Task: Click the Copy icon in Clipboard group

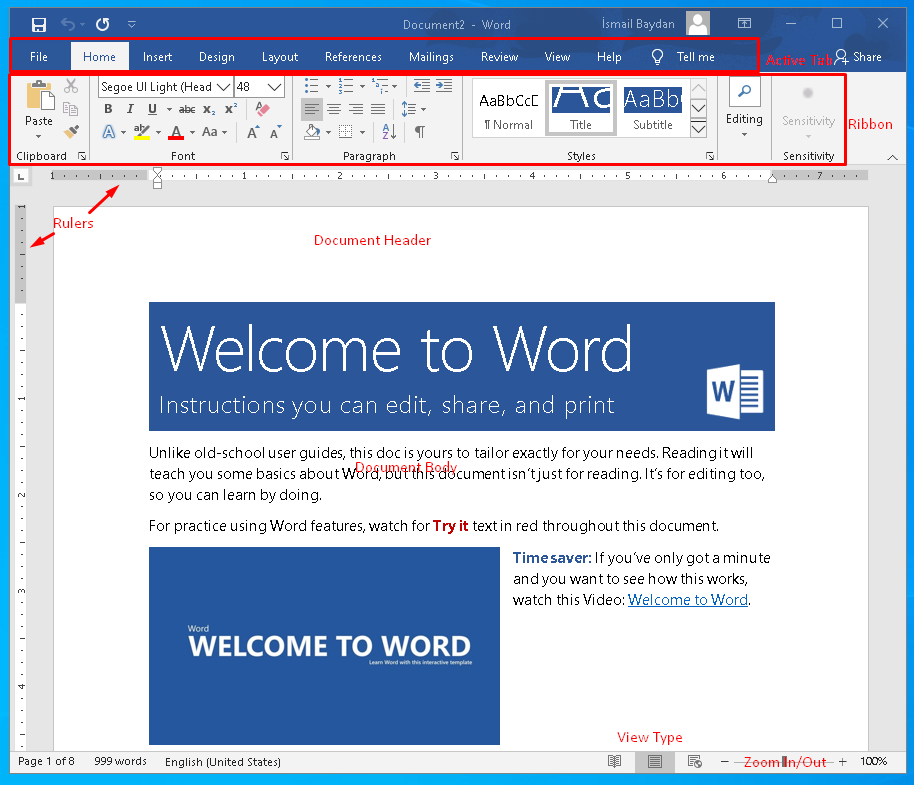Action: 71,109
